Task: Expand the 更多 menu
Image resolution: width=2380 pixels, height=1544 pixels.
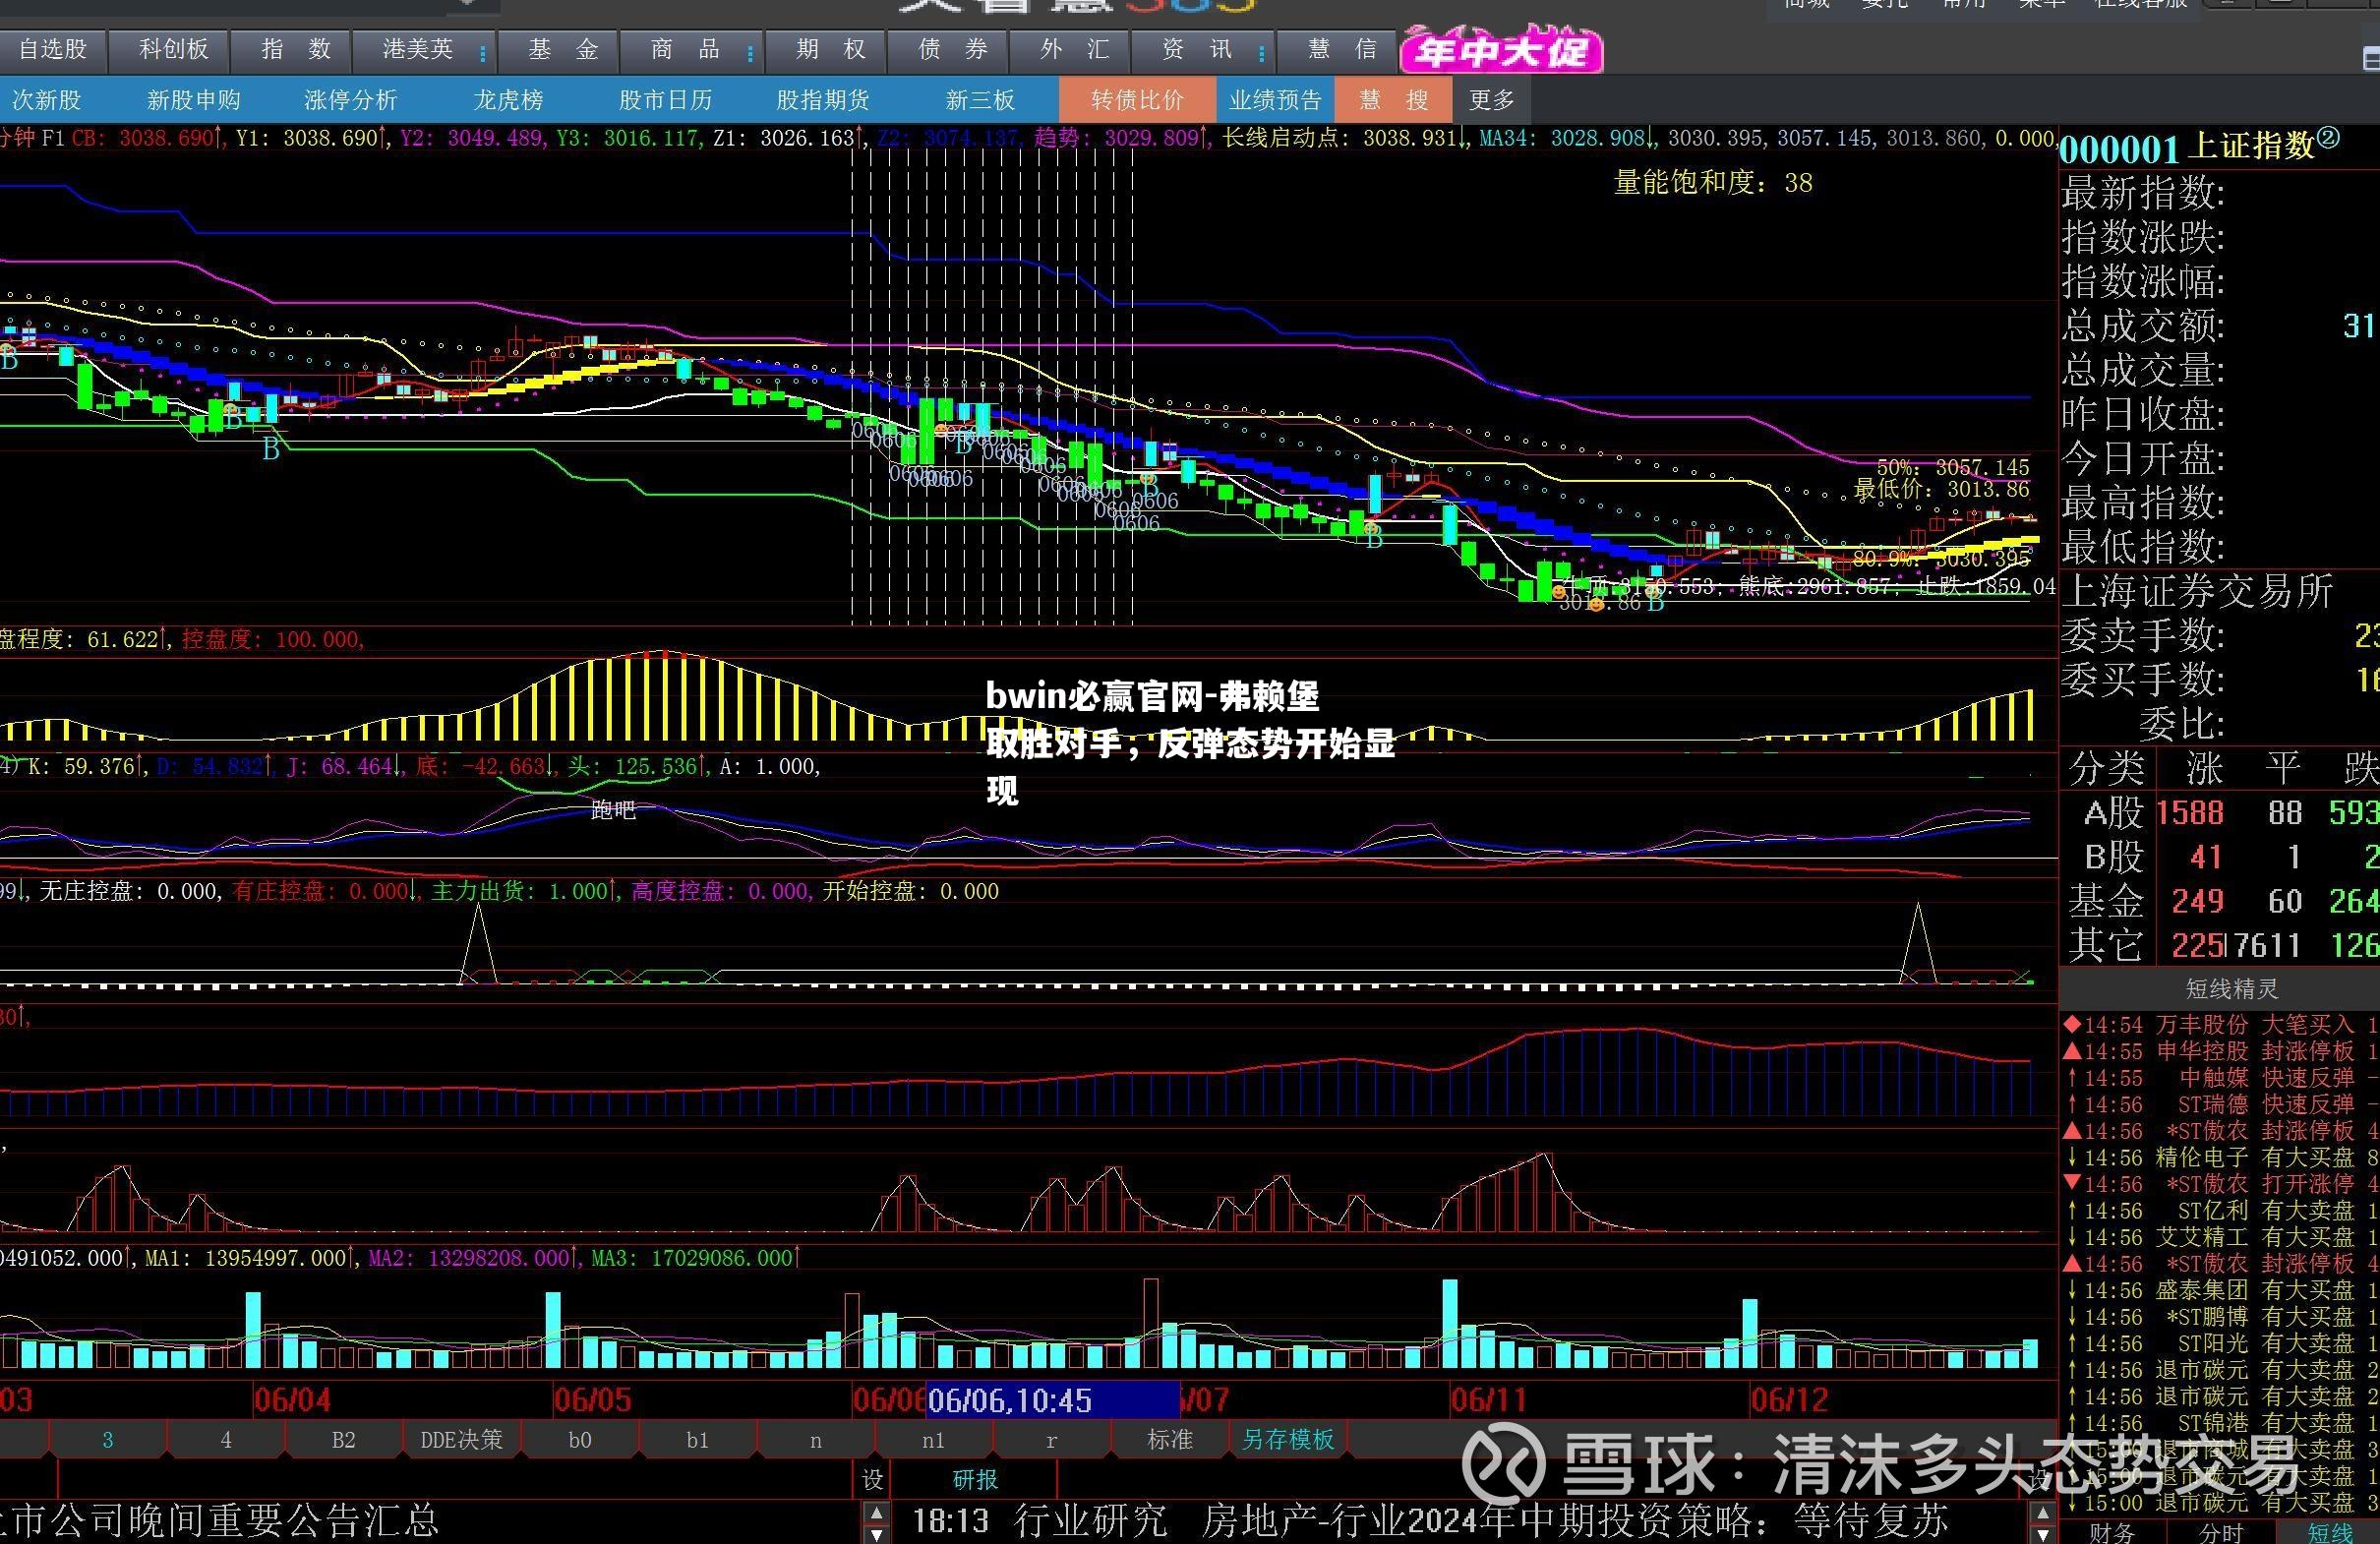Action: [1491, 100]
